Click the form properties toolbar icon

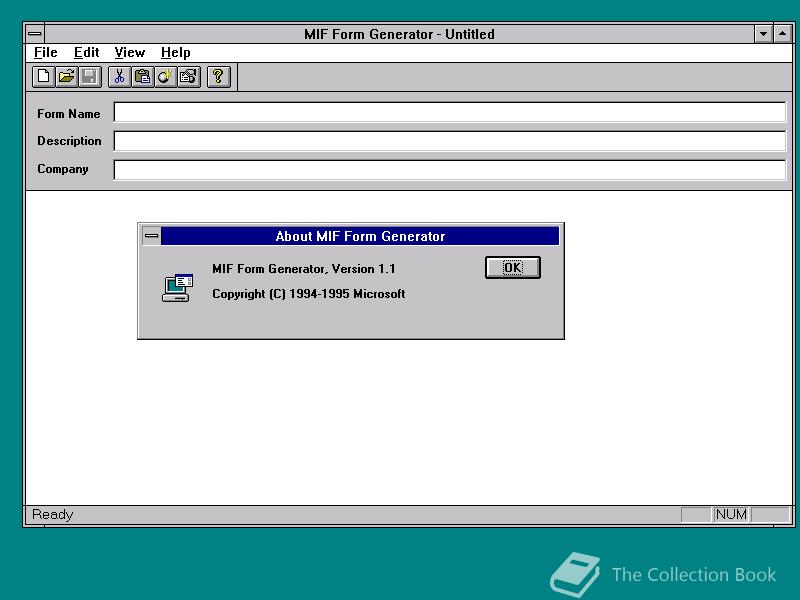188,77
